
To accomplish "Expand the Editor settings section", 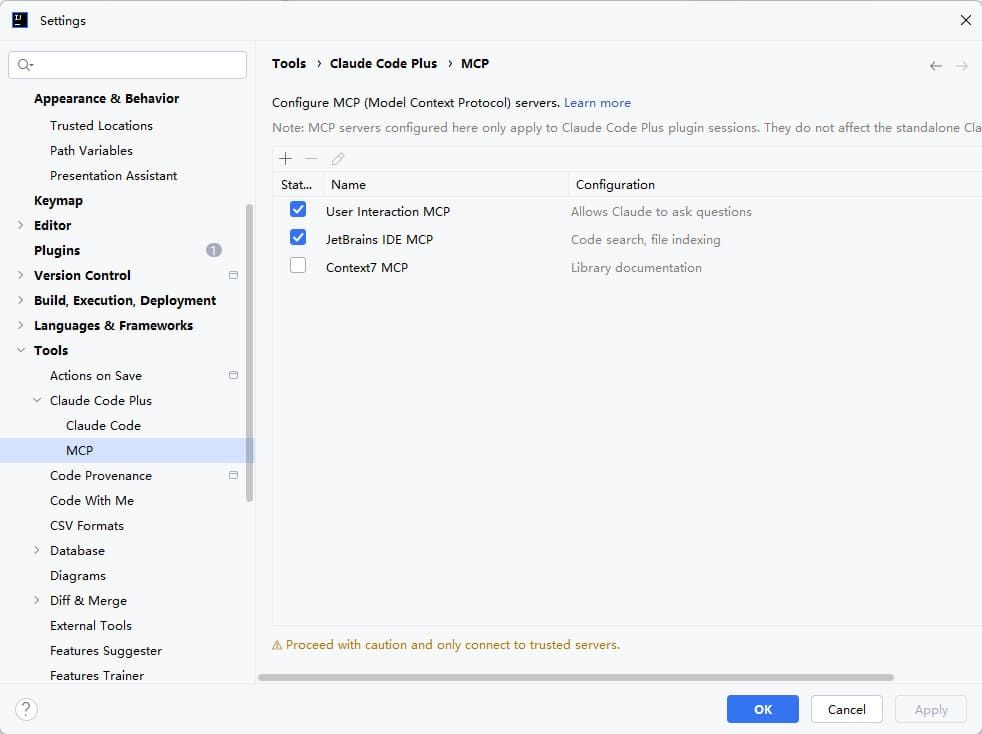I will [21, 225].
